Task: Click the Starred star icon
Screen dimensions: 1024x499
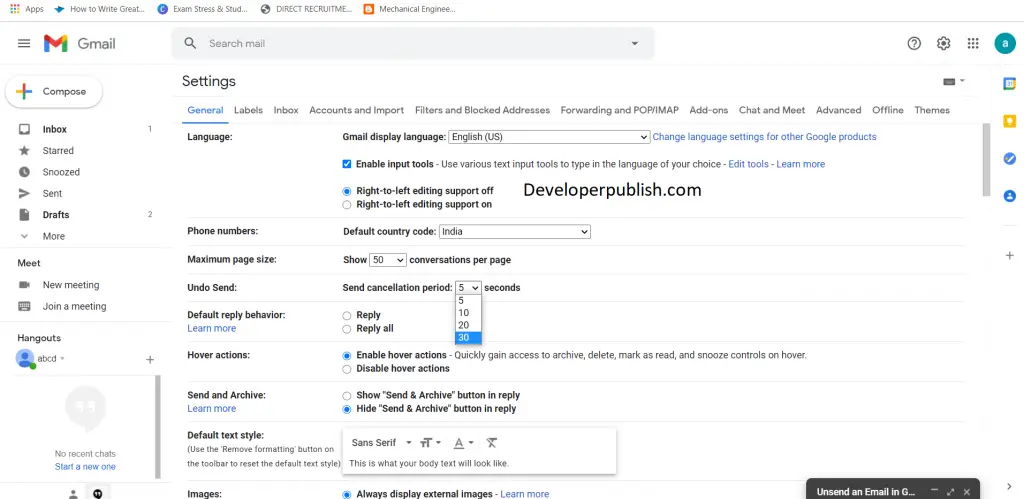Action: pyautogui.click(x=24, y=151)
